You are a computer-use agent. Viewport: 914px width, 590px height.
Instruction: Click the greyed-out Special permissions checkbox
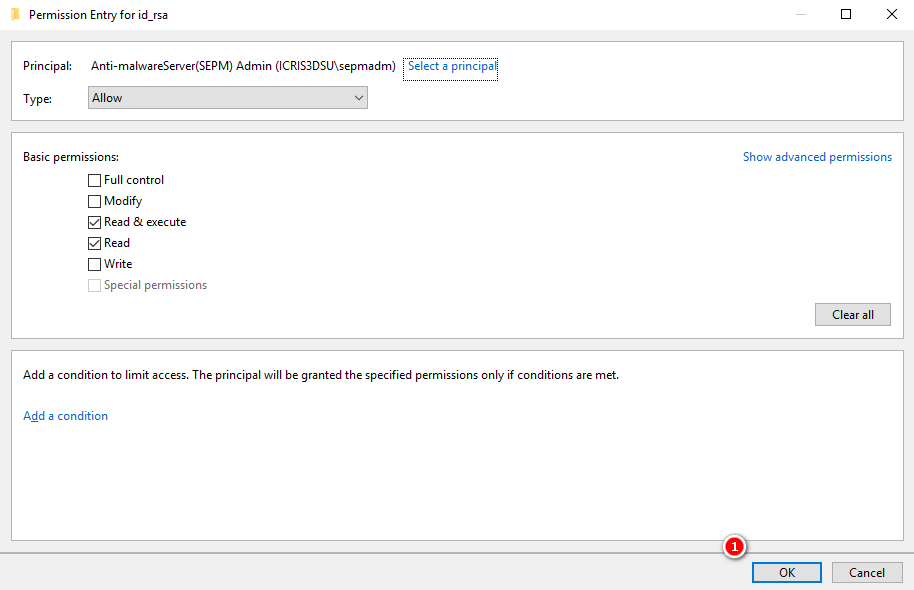tap(95, 286)
